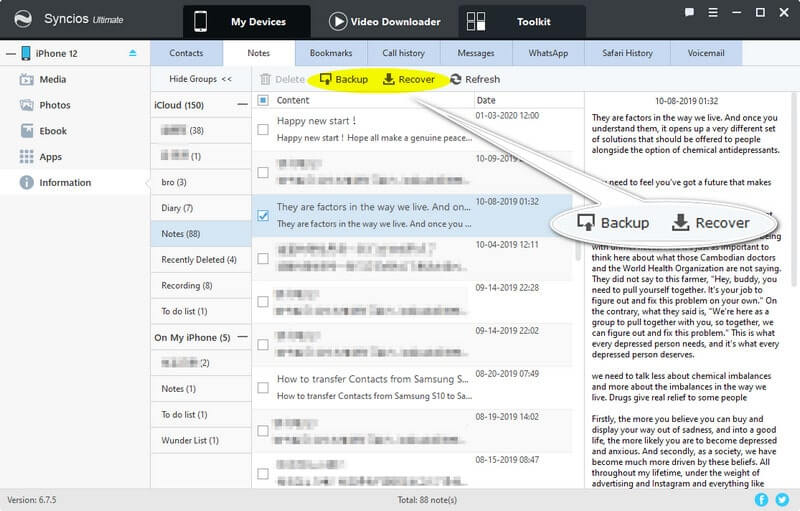This screenshot has height=511, width=800.
Task: Click the Syncios logo icon
Action: pos(23,20)
